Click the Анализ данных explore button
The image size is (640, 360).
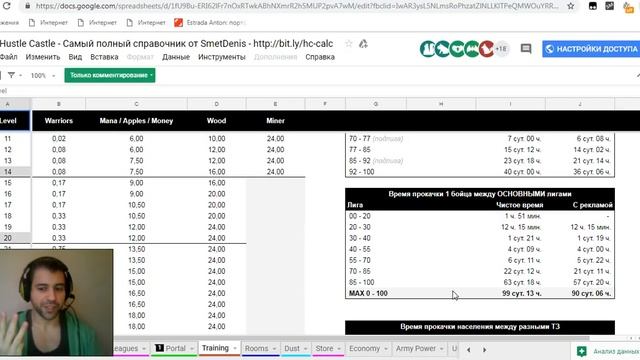click(x=608, y=351)
